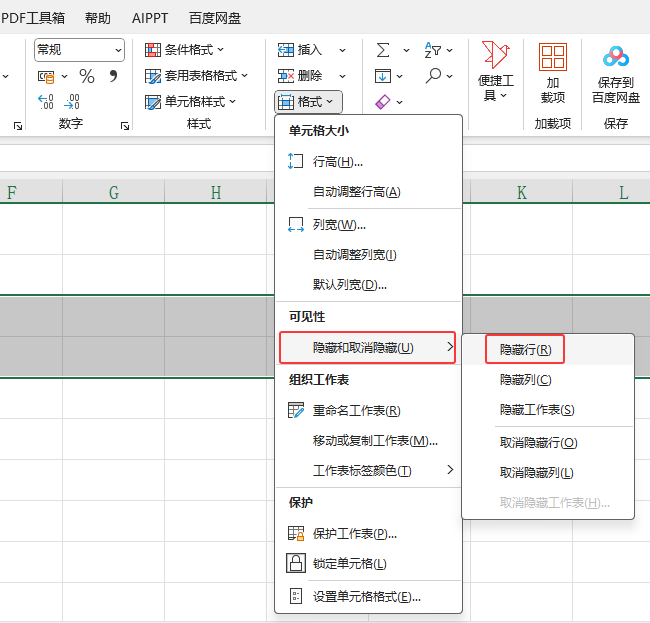Click the Find & Select magnifier icon
The height and width of the screenshot is (623, 650).
[433, 76]
